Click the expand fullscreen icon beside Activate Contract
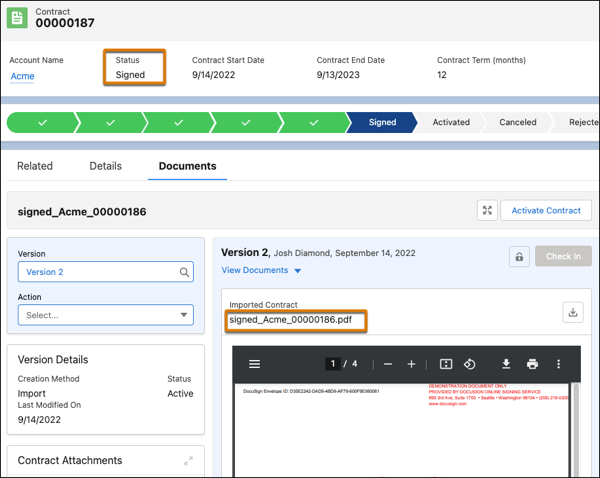The height and width of the screenshot is (478, 600). pos(487,210)
